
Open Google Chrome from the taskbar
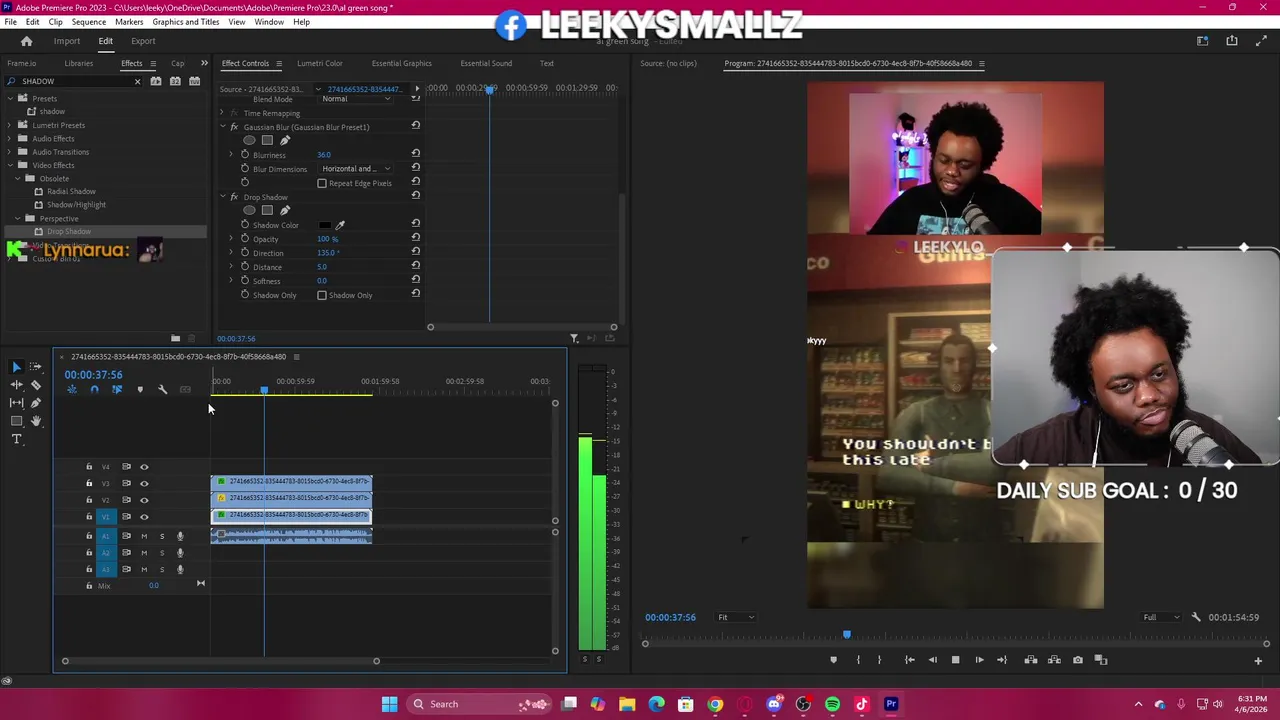[715, 704]
